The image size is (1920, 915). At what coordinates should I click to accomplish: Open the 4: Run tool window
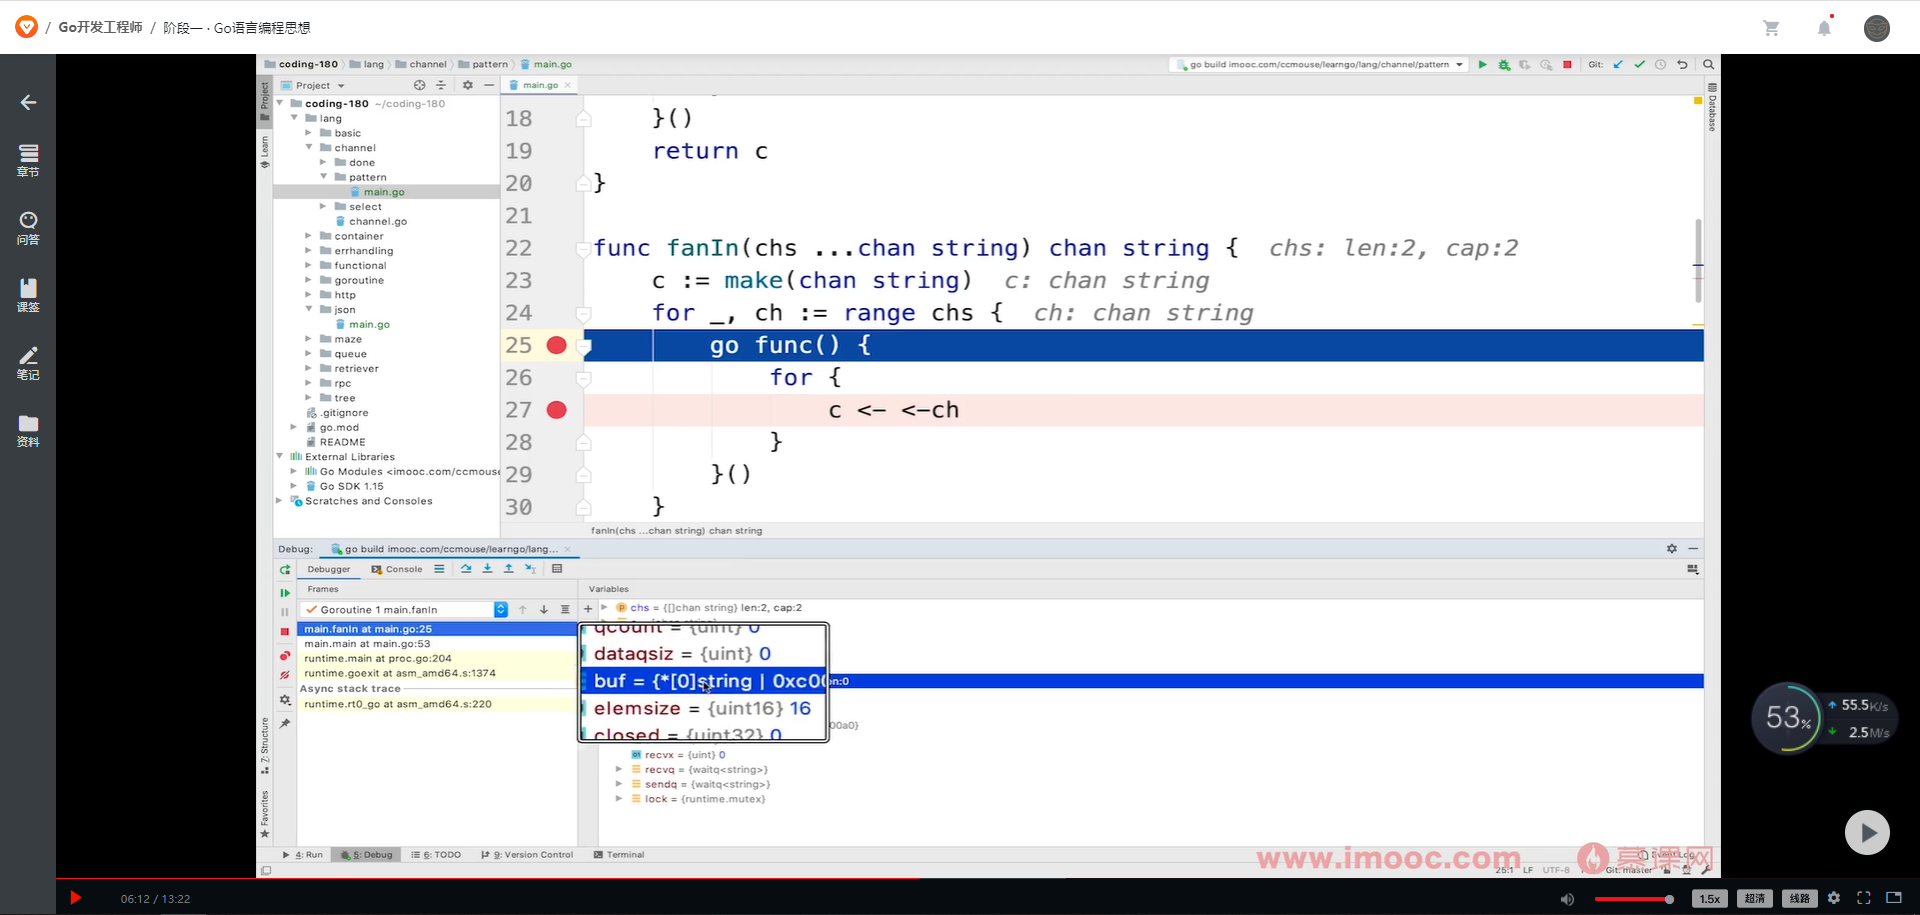pos(303,855)
